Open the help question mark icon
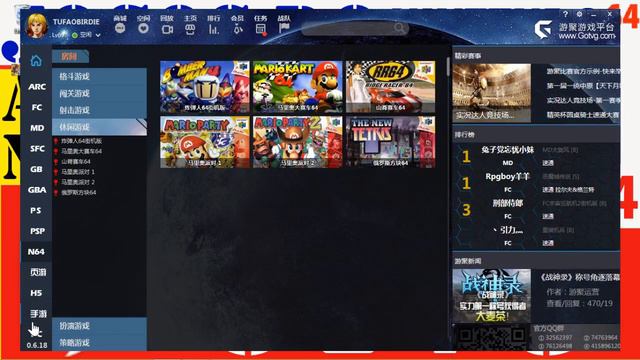Screen dimensions: 640x360 [565, 14]
